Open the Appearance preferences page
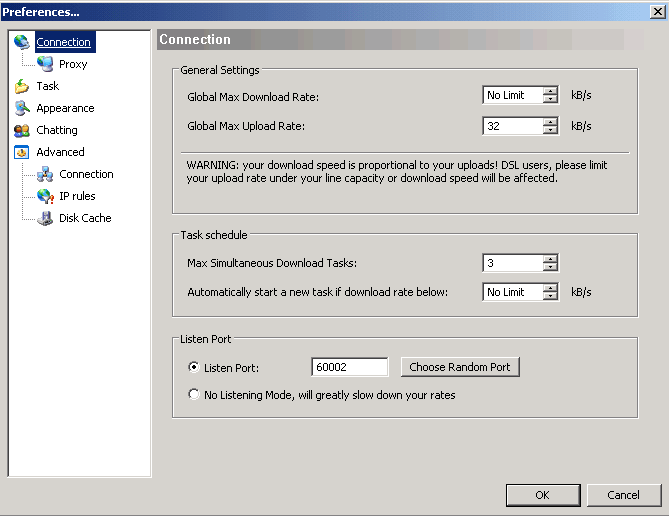Screen dimensions: 669x516 click(65, 108)
